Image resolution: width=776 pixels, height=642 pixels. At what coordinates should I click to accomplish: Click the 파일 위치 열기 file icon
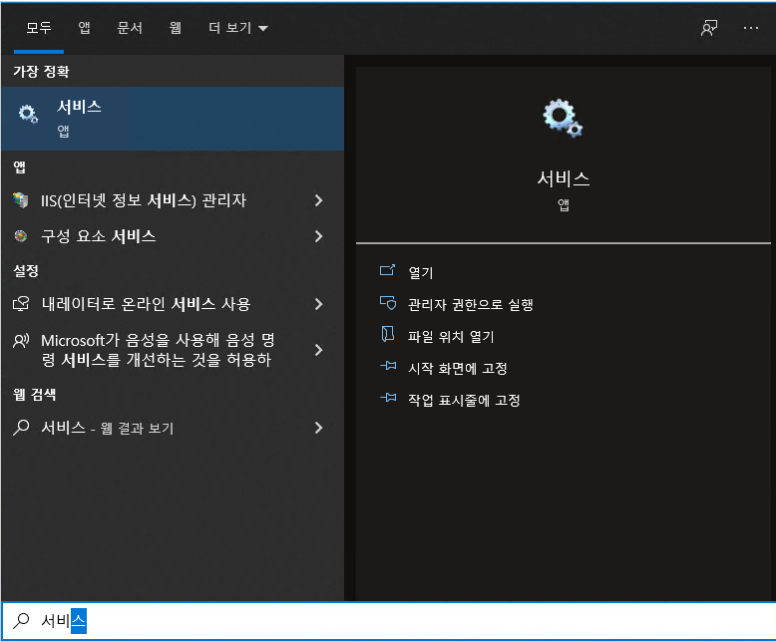388,334
